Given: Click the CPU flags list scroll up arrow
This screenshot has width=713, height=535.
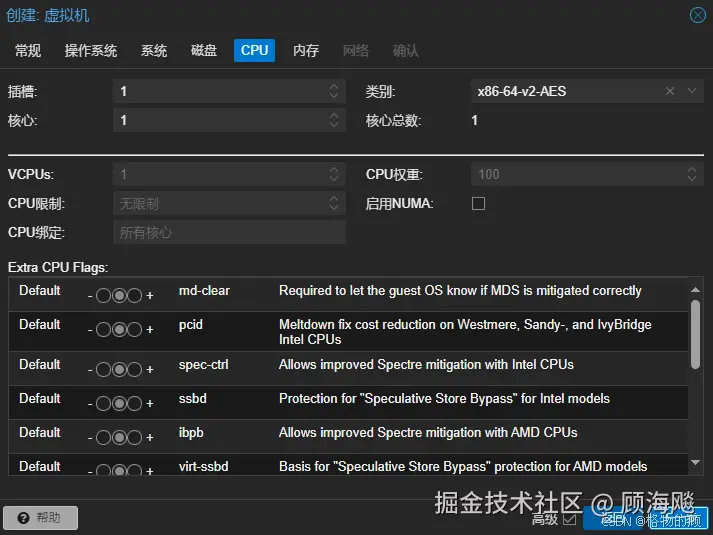Looking at the screenshot, I should point(695,290).
